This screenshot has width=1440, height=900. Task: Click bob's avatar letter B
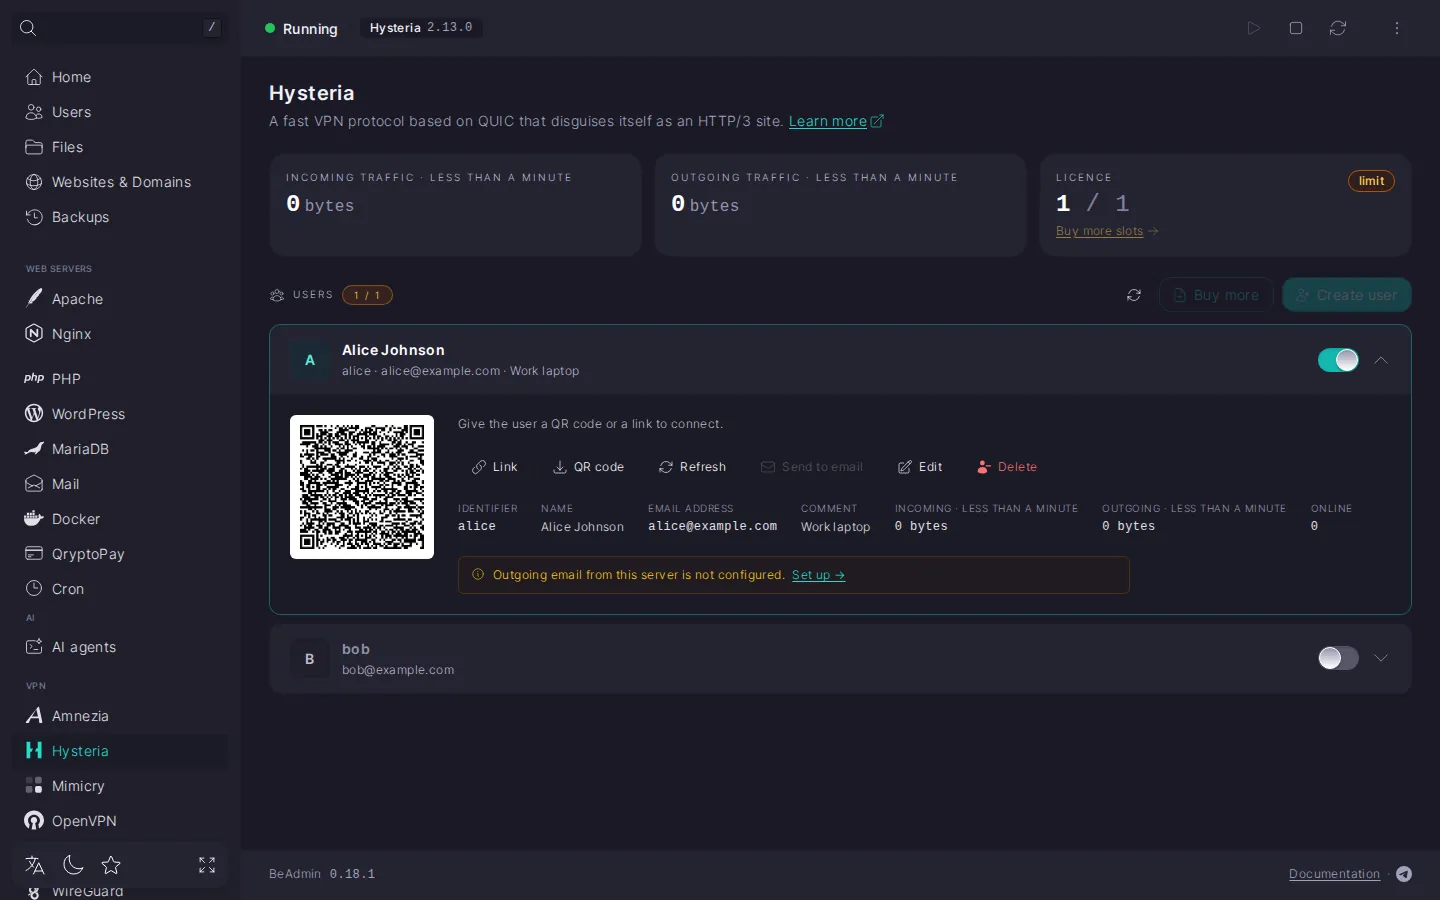point(310,659)
